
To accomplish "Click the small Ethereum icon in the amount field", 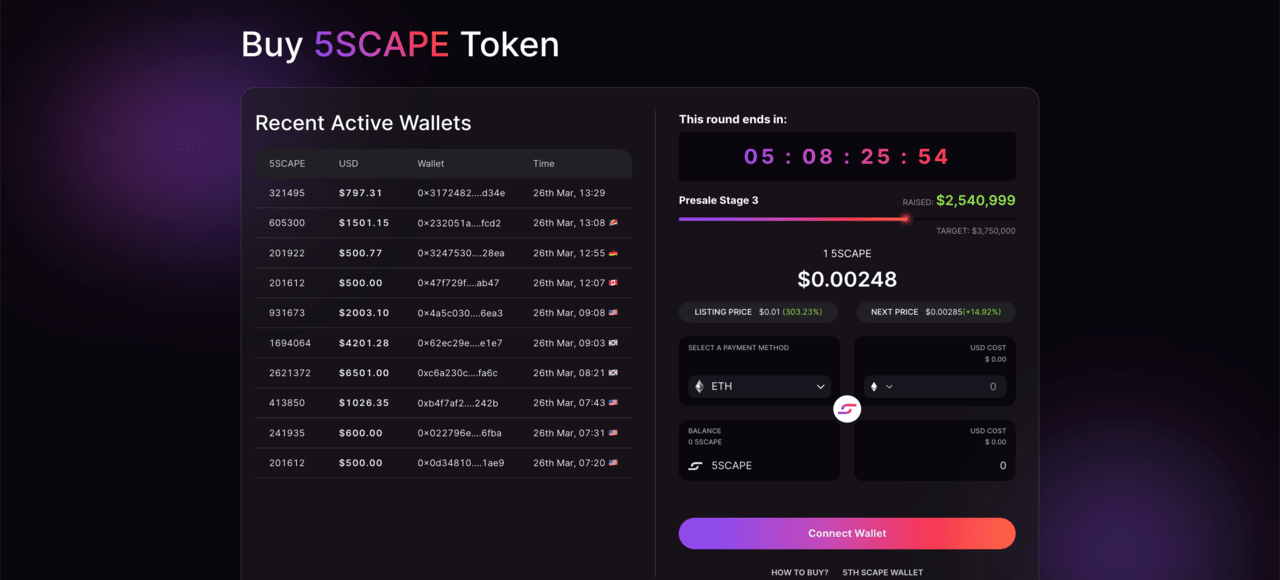I will 873,386.
